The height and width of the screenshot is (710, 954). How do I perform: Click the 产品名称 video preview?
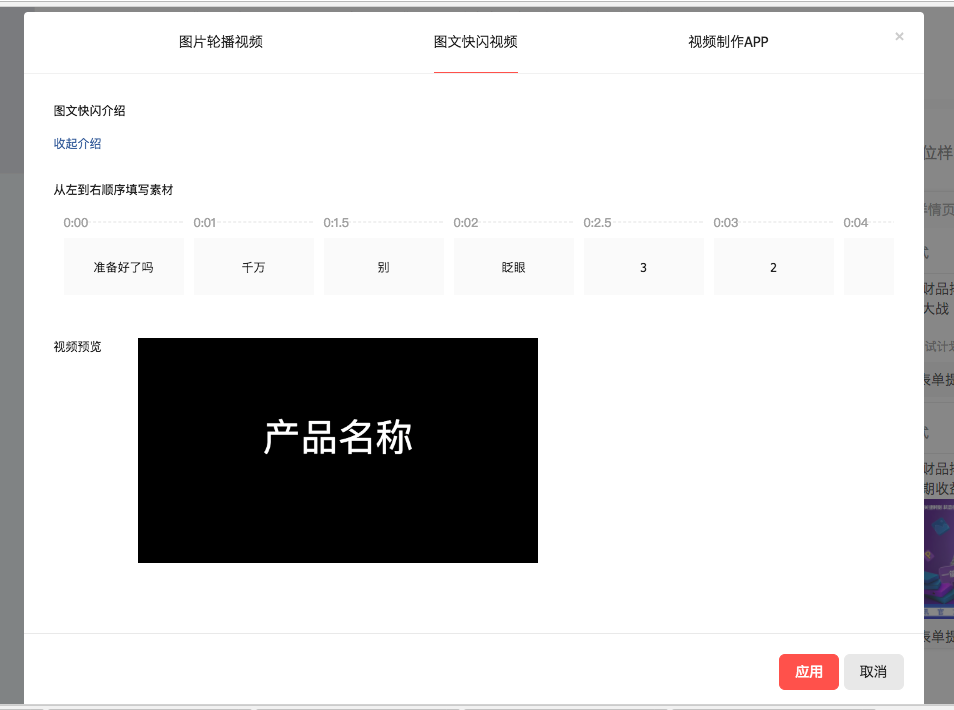point(338,450)
